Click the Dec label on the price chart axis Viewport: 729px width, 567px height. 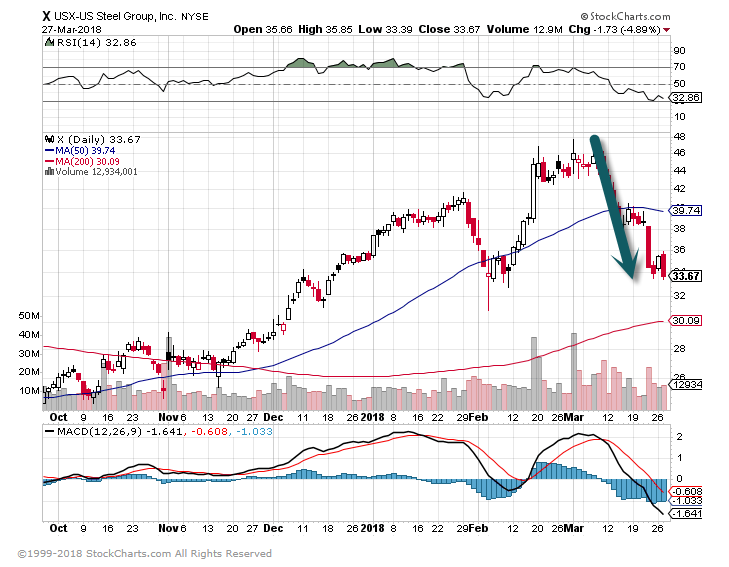coord(273,417)
